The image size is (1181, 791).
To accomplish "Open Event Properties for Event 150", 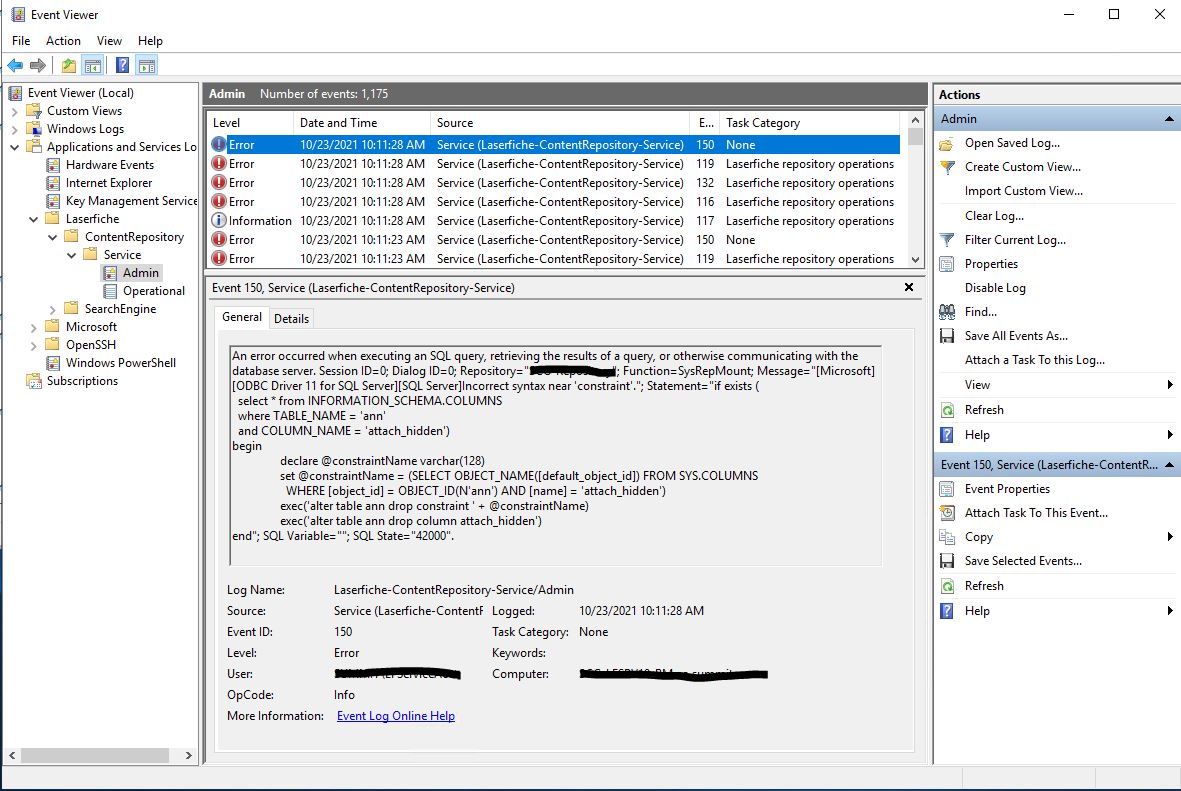I will pyautogui.click(x=1006, y=489).
